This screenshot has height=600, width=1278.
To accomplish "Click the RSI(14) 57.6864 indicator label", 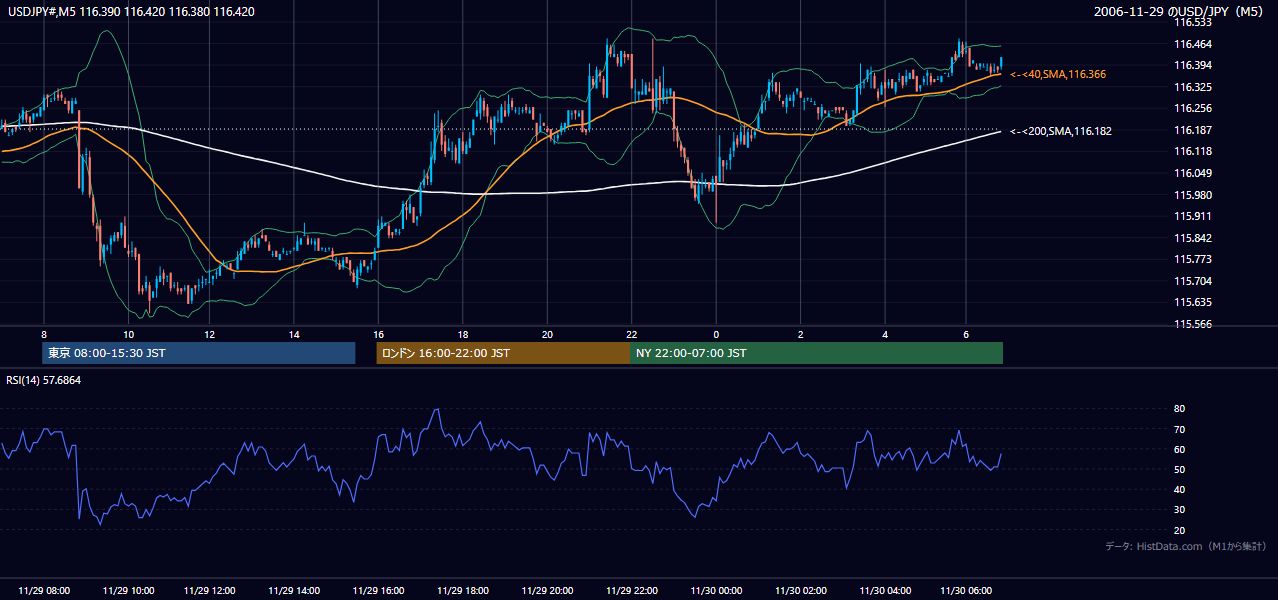I will pyautogui.click(x=44, y=380).
